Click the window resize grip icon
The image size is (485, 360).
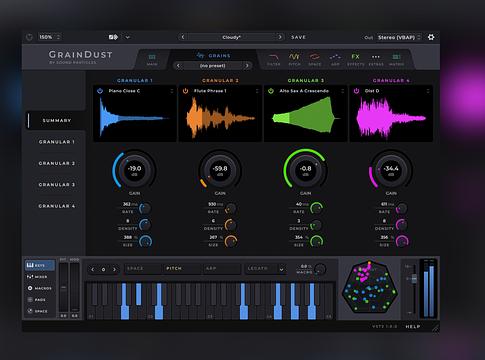[435, 328]
